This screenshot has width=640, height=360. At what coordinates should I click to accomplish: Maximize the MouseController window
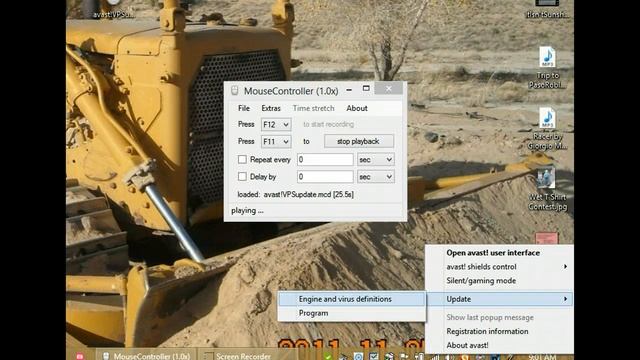tap(366, 89)
